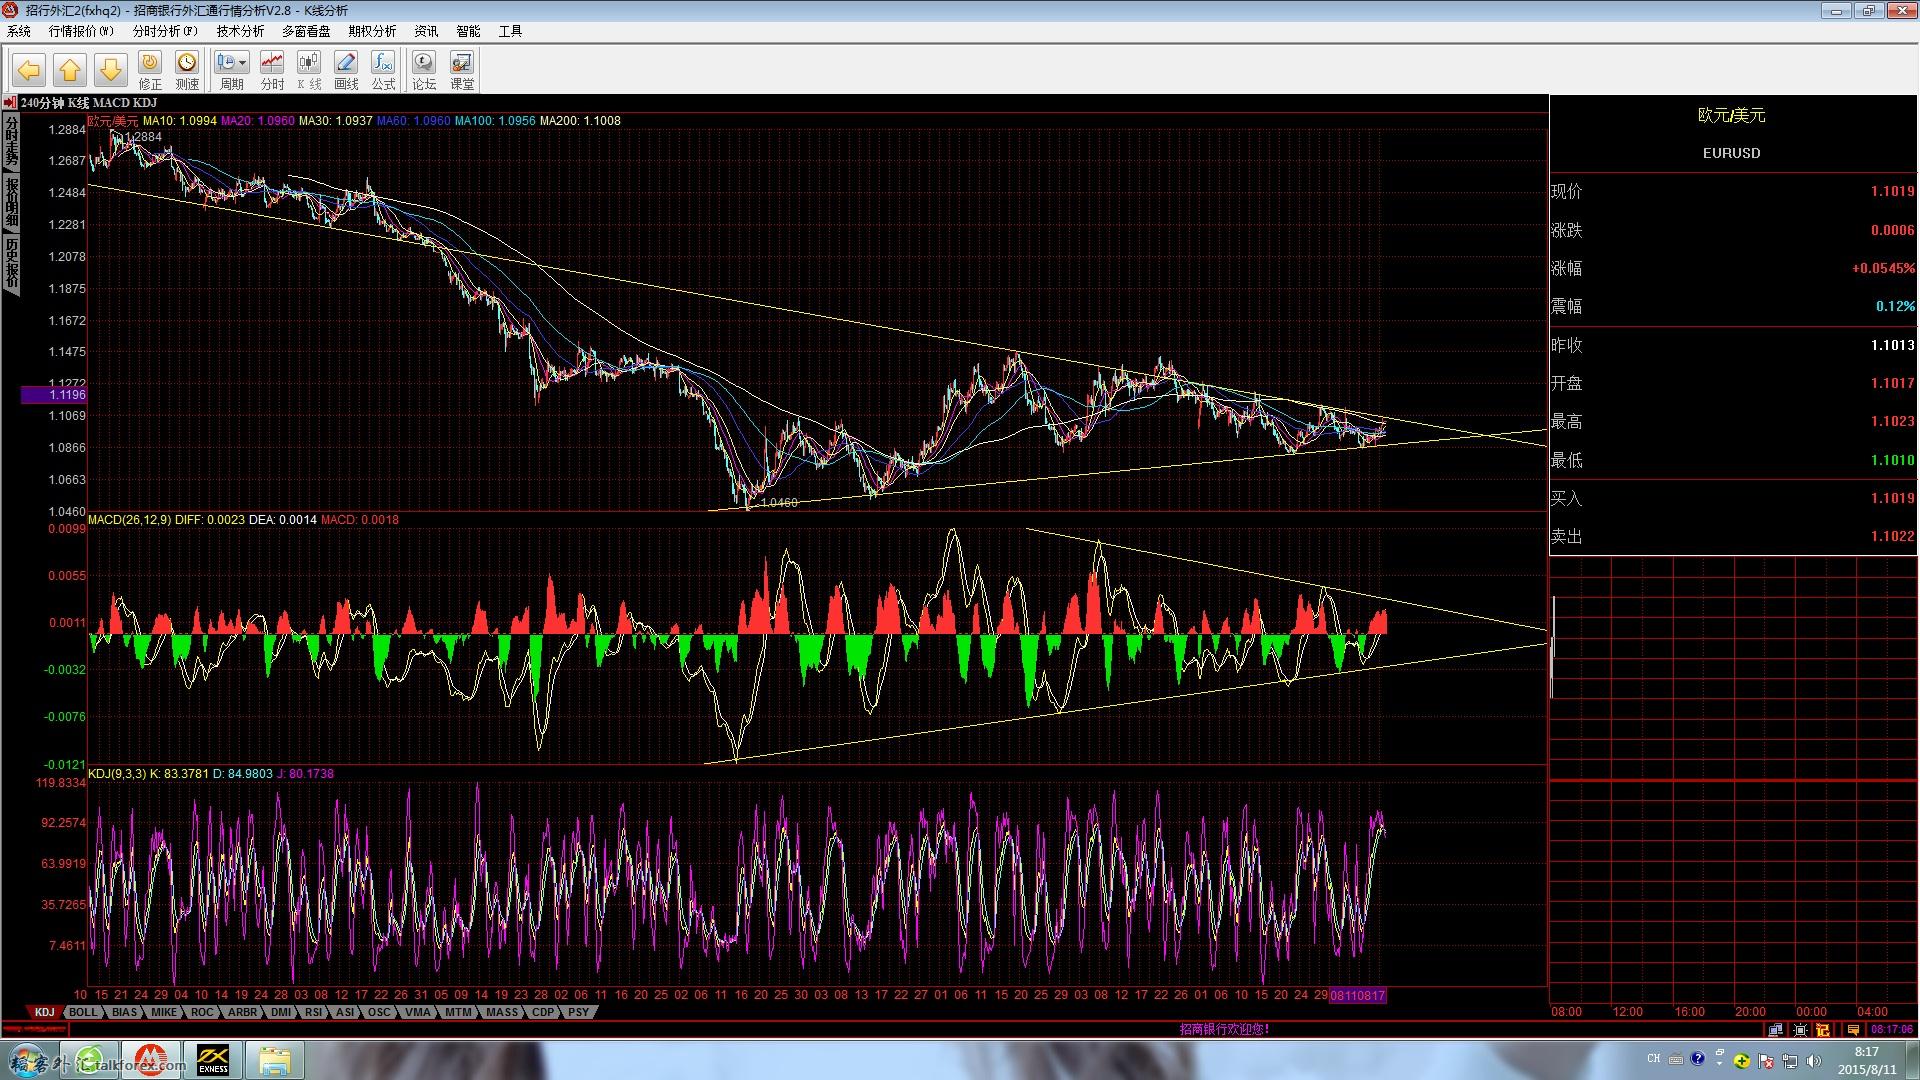Select the BOLL indicator tab
The image size is (1920, 1080).
[x=84, y=1012]
